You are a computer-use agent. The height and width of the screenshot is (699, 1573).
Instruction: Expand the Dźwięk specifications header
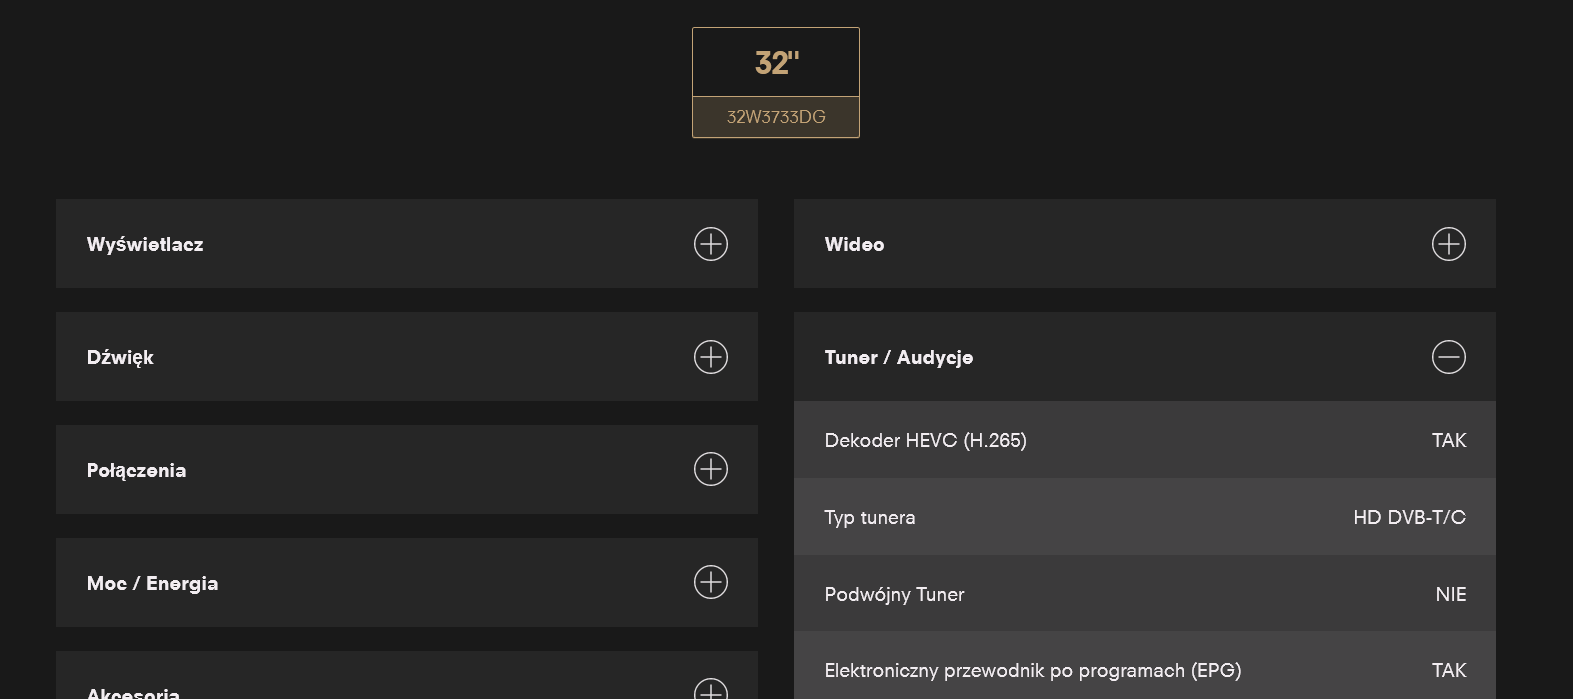pos(407,357)
